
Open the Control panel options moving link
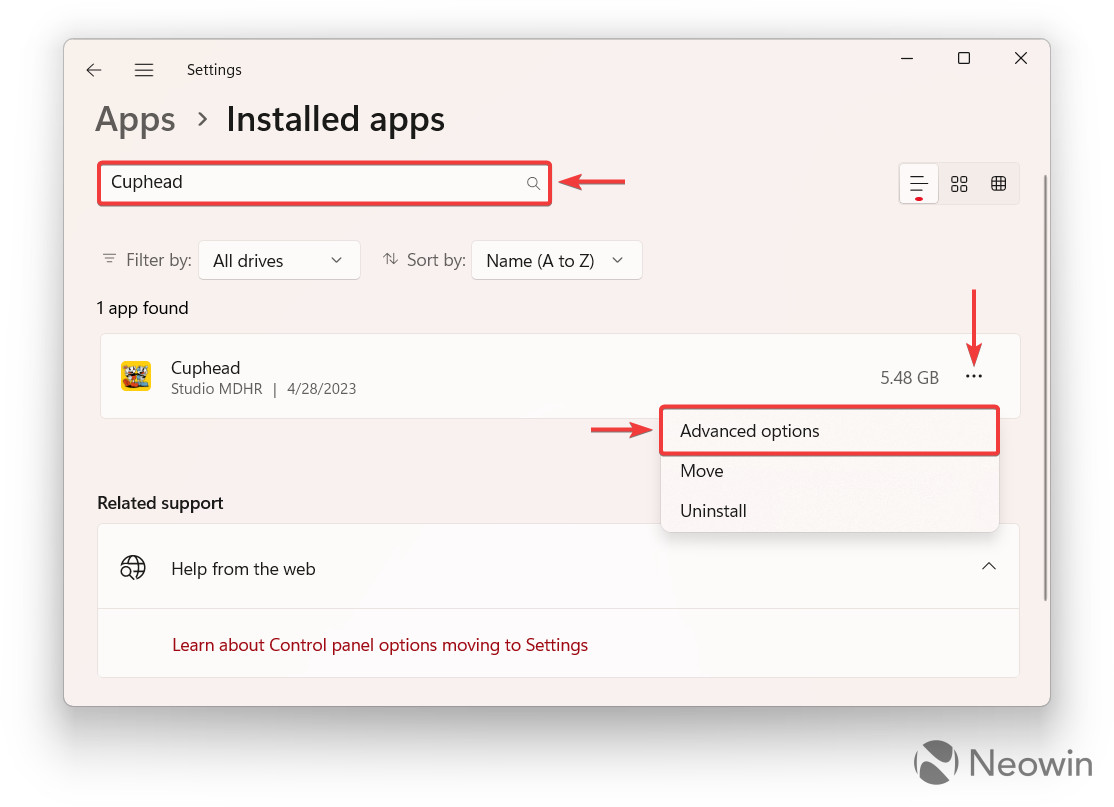380,645
